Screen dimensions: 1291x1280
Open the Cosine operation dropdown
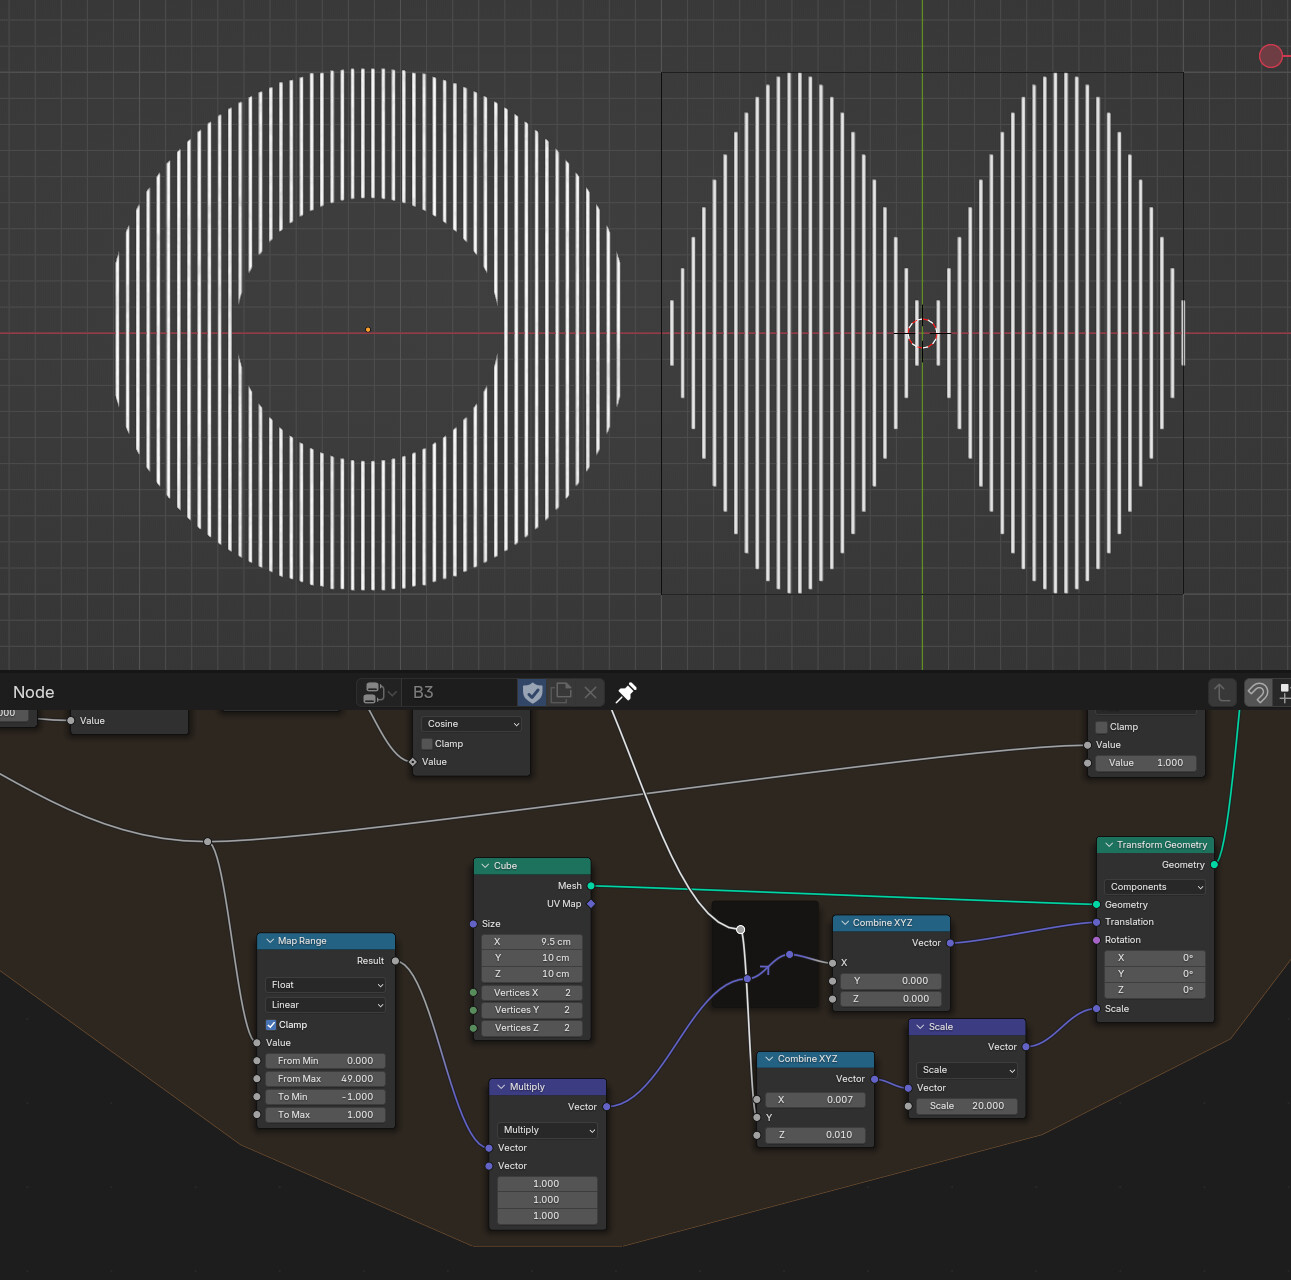click(472, 724)
